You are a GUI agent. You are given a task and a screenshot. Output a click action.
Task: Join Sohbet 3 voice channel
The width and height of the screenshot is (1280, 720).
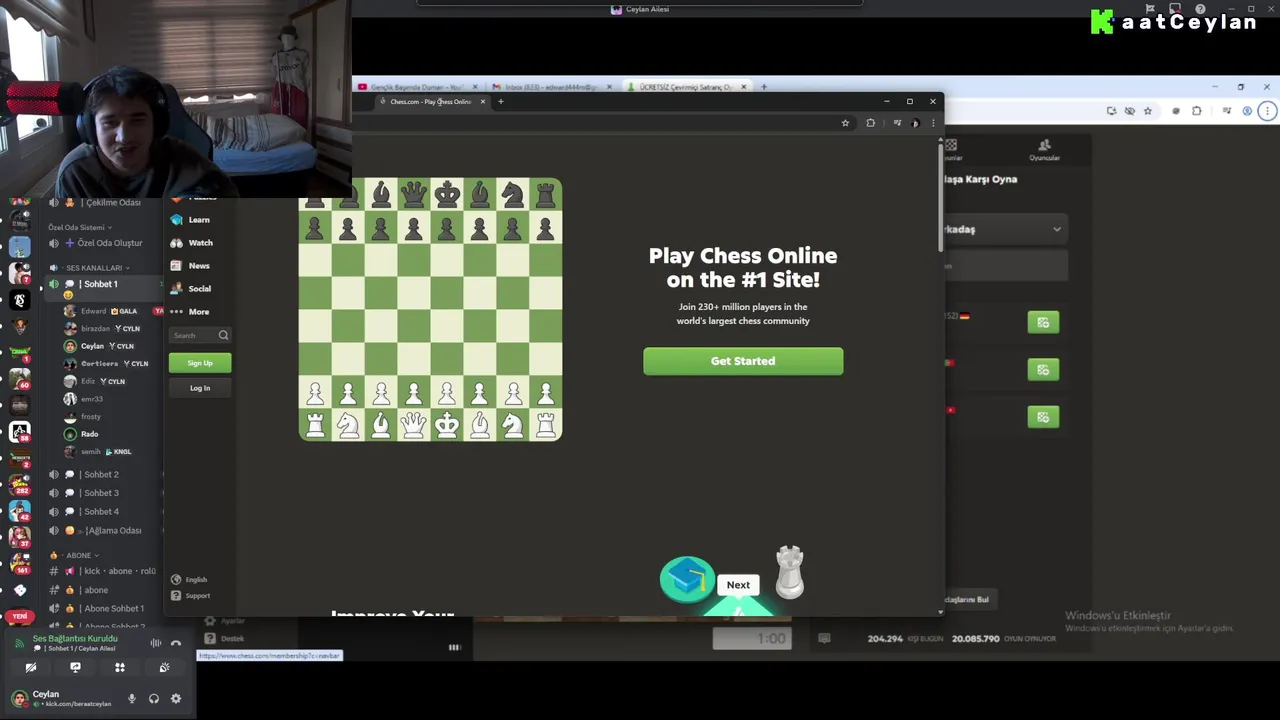[x=100, y=493]
